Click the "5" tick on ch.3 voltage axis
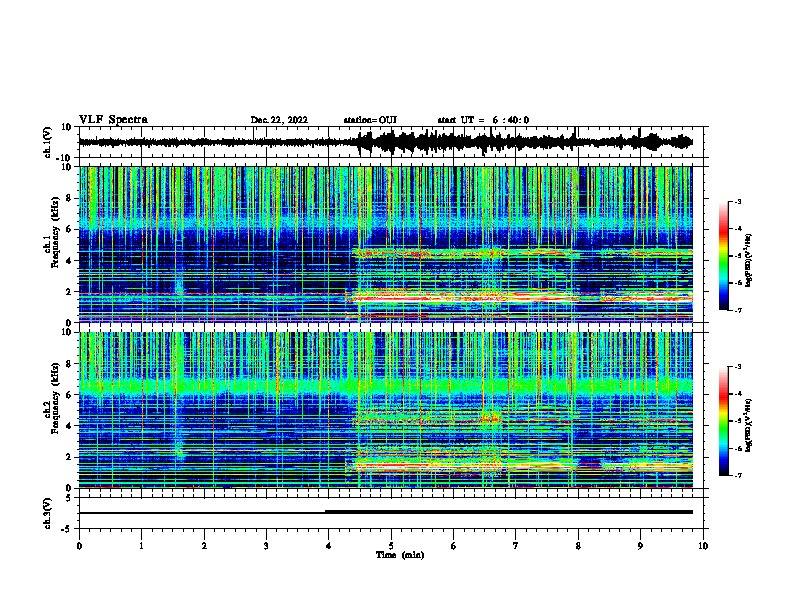This screenshot has height=612, width=792. point(69,498)
